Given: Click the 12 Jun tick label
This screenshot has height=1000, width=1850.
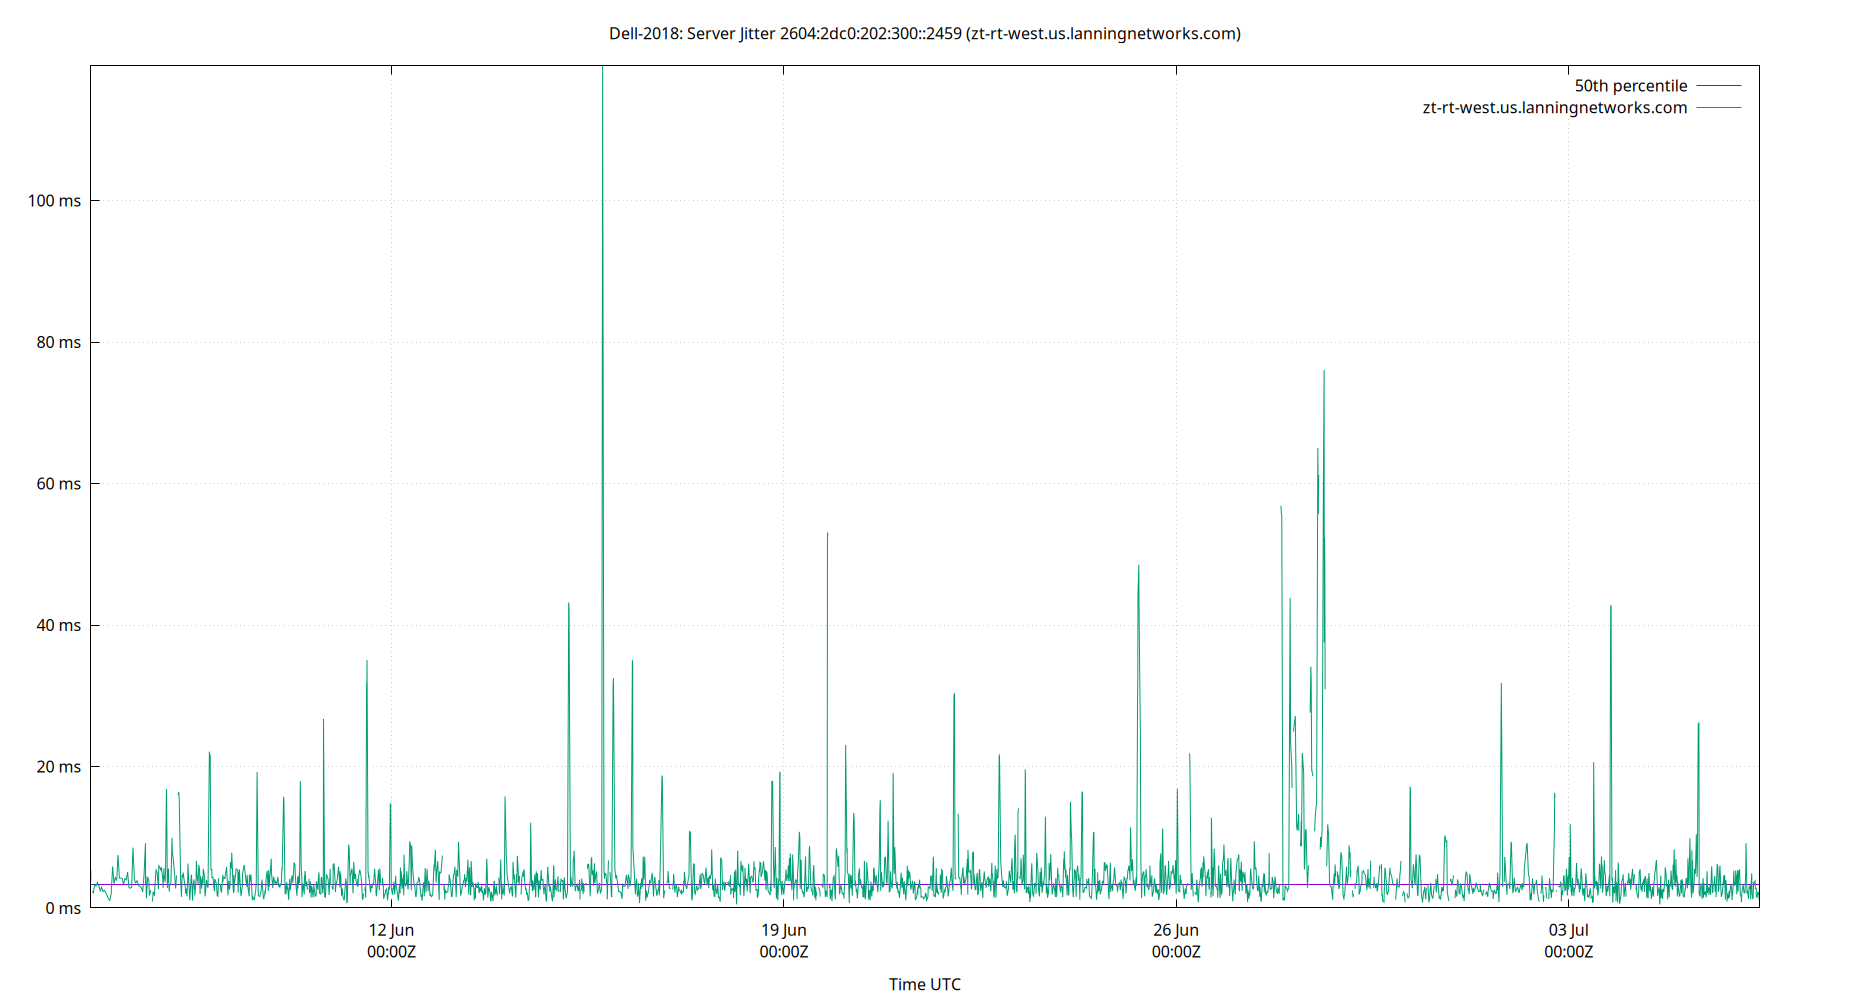Looking at the screenshot, I should tap(392, 929).
